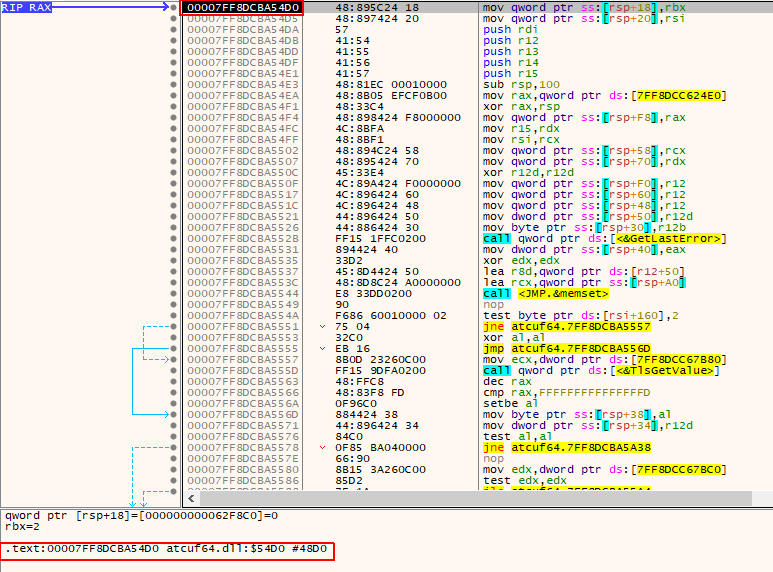Click the horizontal scrollbar left arrow
This screenshot has height=572, width=773.
point(191,499)
